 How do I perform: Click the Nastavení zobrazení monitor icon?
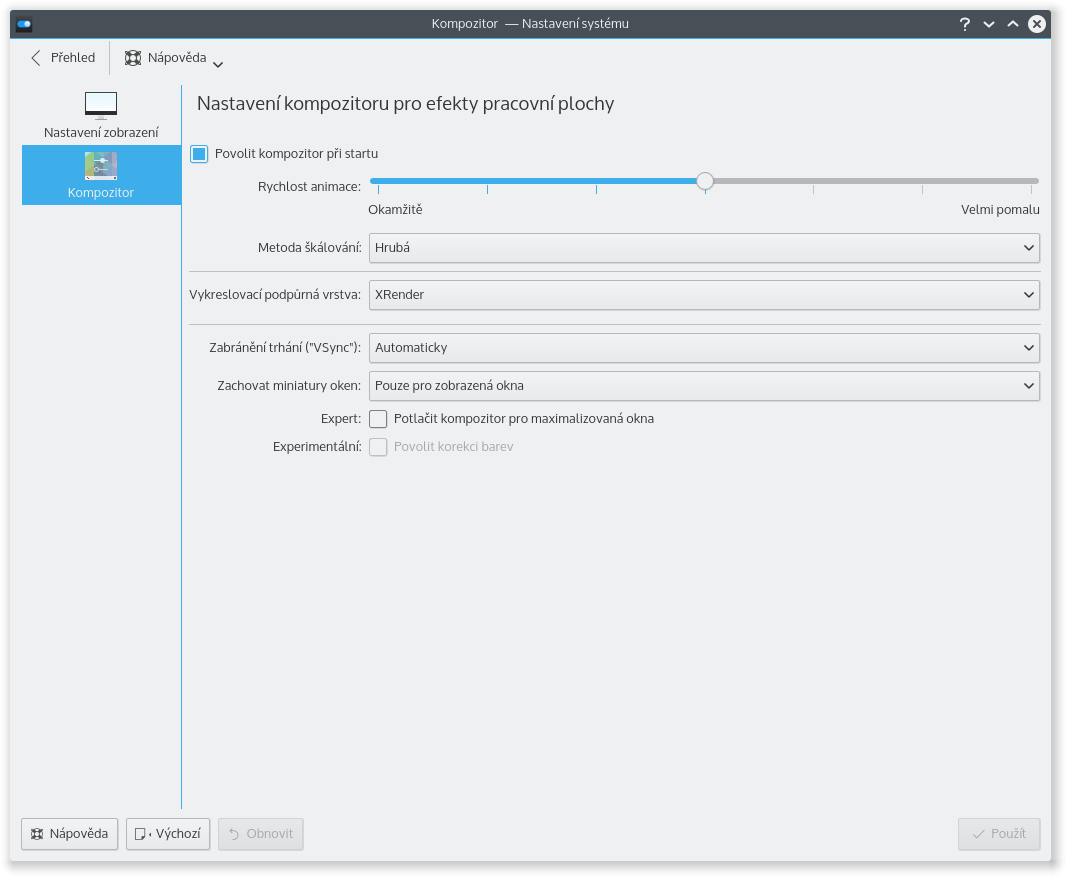coord(101,105)
